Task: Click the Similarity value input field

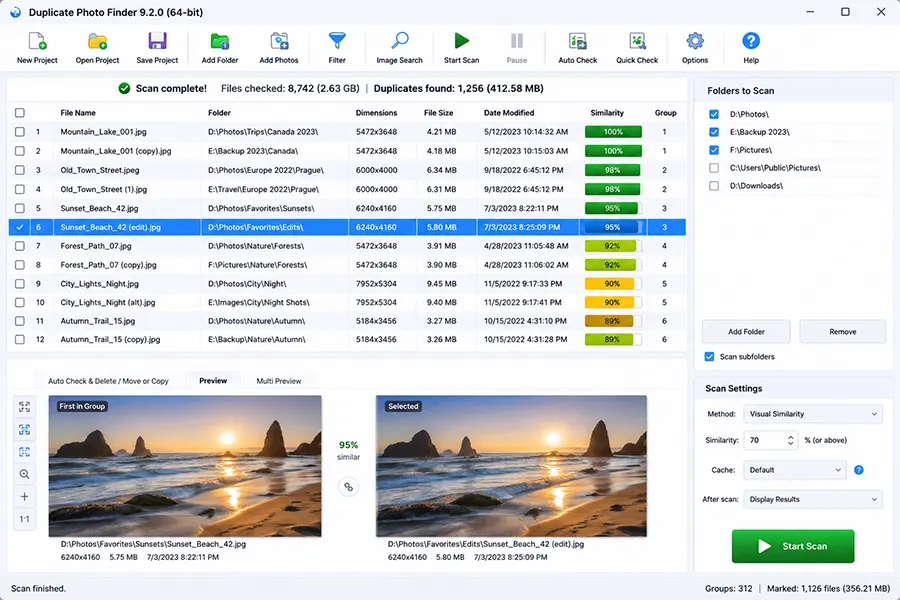Action: point(765,440)
